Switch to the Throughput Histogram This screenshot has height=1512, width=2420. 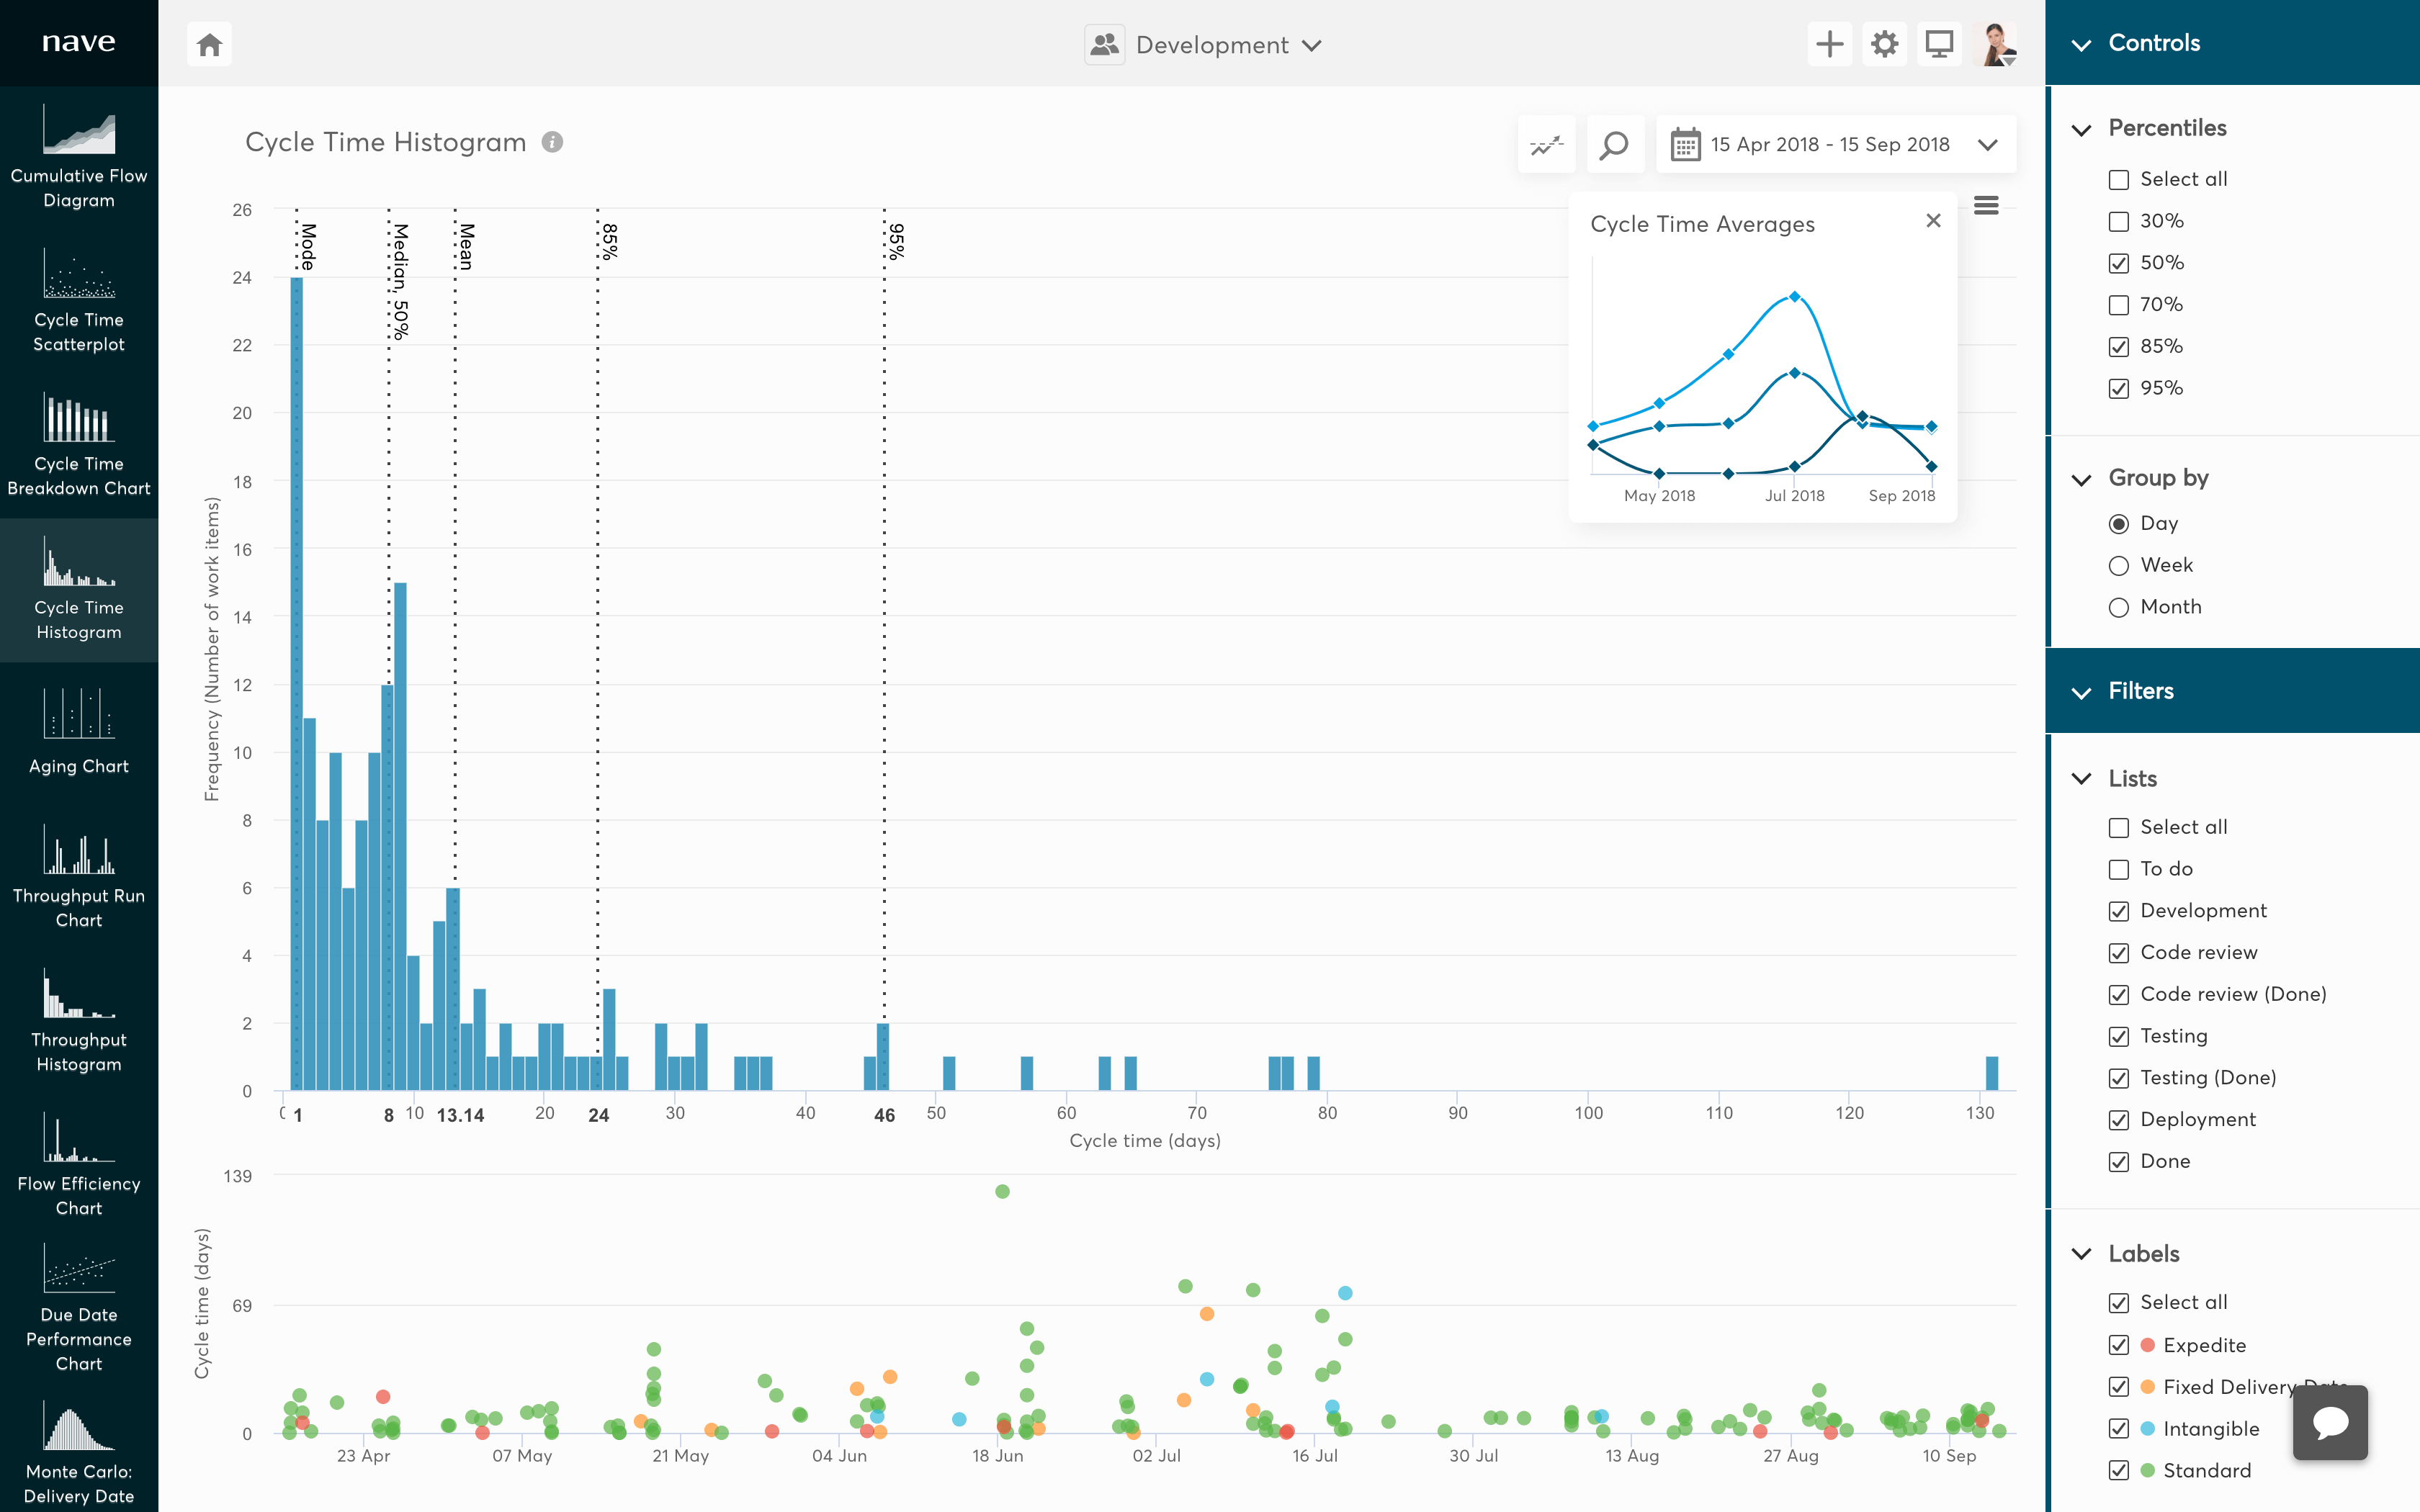point(78,1020)
